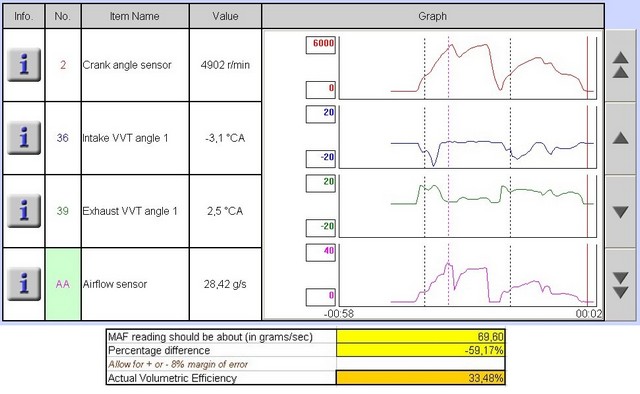Viewport: 640px width, 394px height.
Task: Click item number 2 cell
Action: pyautogui.click(x=63, y=65)
